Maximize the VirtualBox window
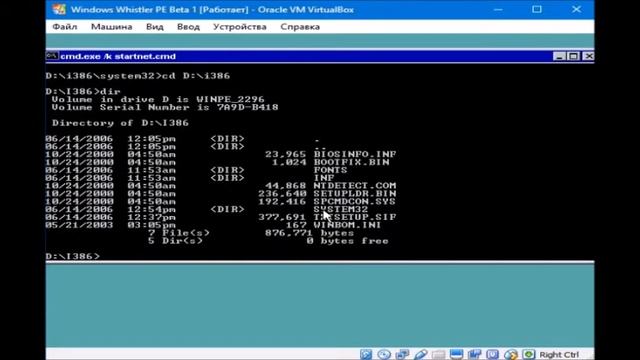This screenshot has width=640, height=360. [x=537, y=9]
